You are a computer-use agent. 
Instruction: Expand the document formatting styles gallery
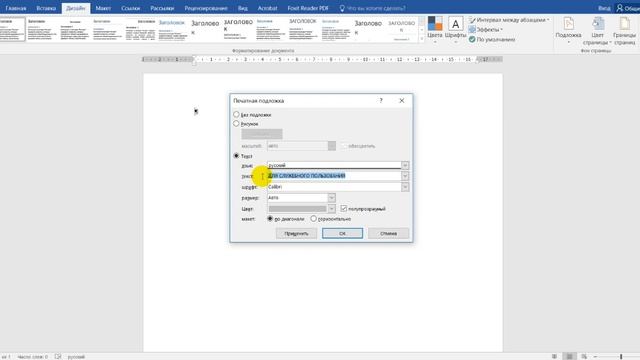[x=422, y=39]
